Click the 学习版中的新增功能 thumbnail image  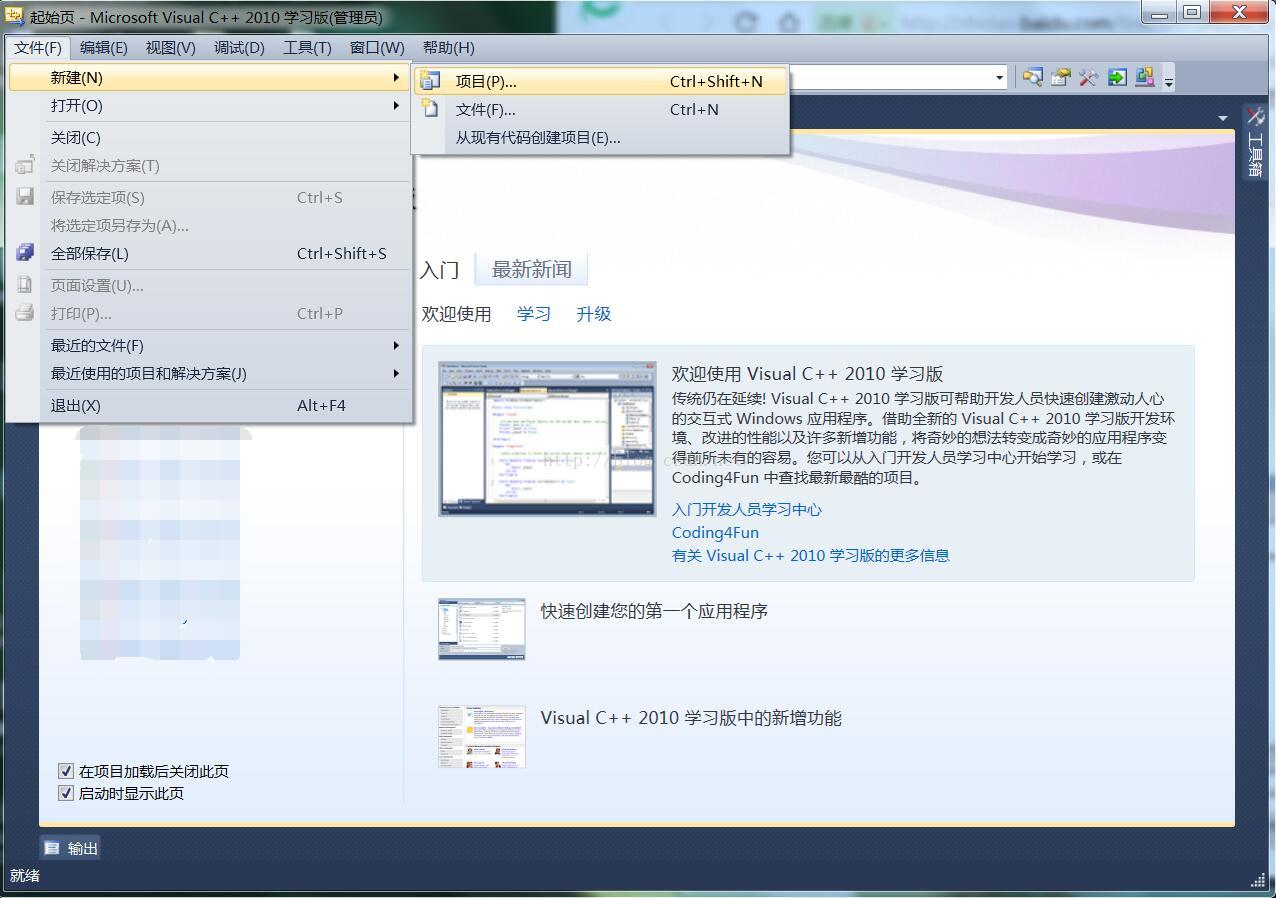[x=482, y=736]
